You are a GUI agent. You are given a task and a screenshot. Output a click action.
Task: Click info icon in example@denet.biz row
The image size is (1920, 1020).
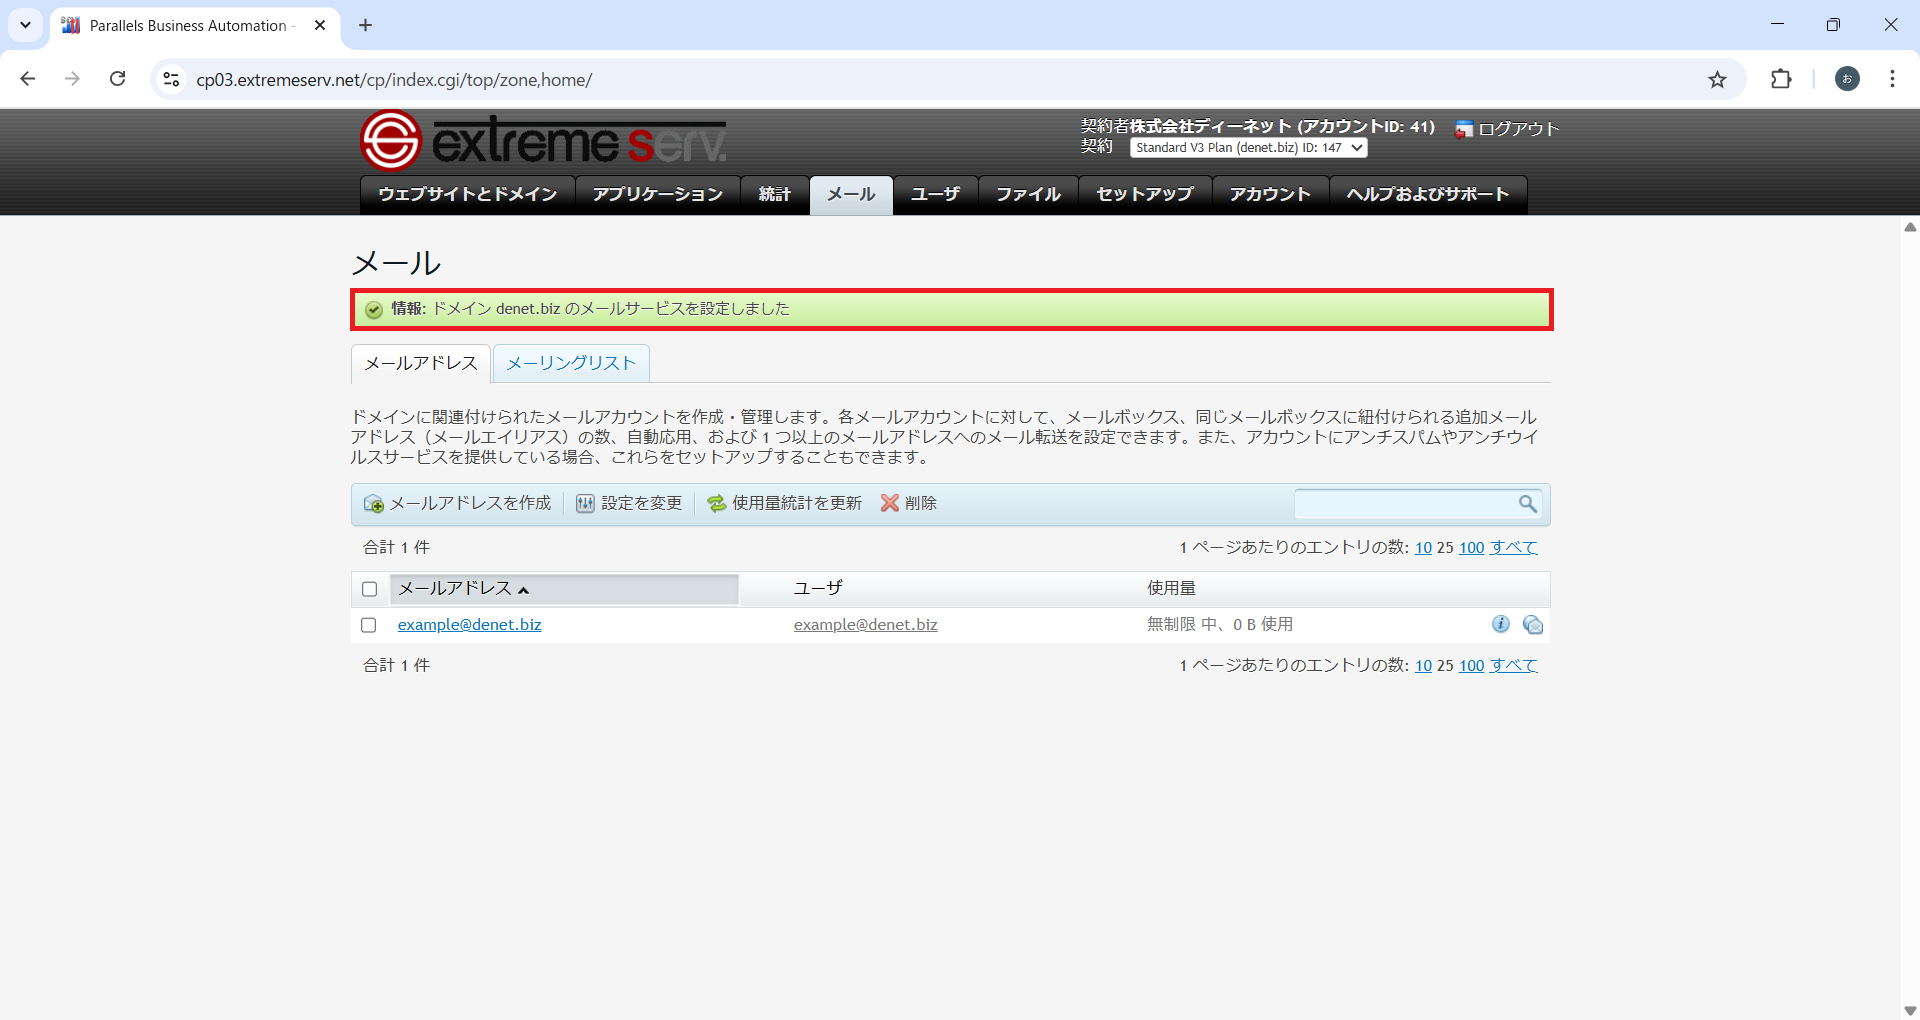click(x=1501, y=624)
